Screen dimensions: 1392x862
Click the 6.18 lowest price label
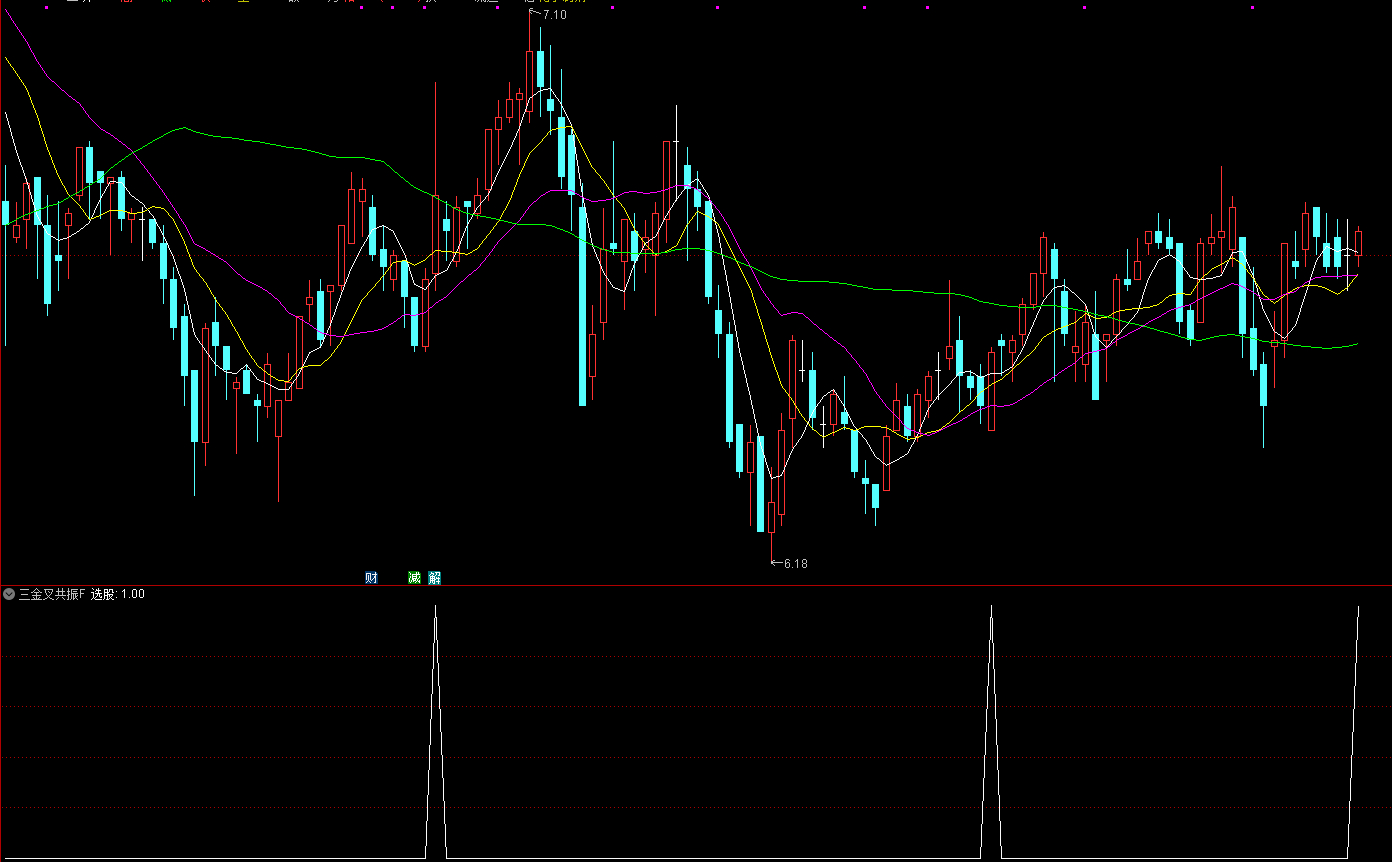(x=794, y=563)
